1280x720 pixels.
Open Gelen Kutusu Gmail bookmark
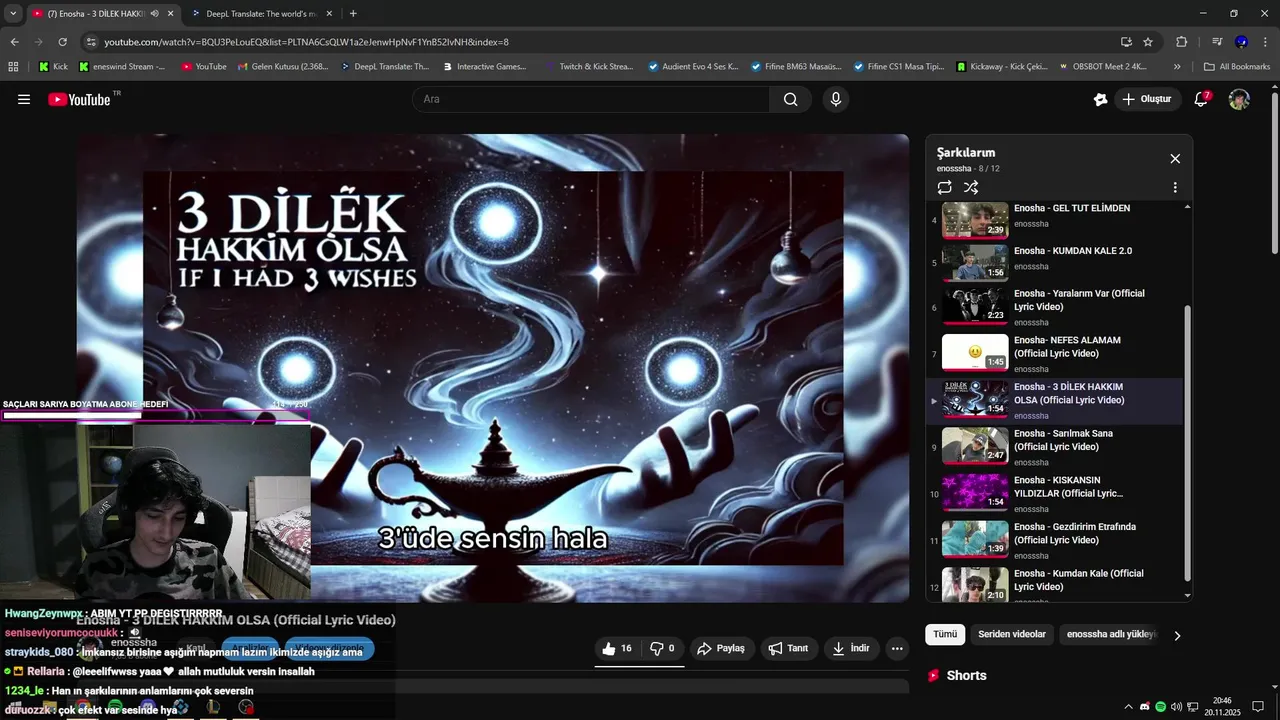[x=282, y=67]
